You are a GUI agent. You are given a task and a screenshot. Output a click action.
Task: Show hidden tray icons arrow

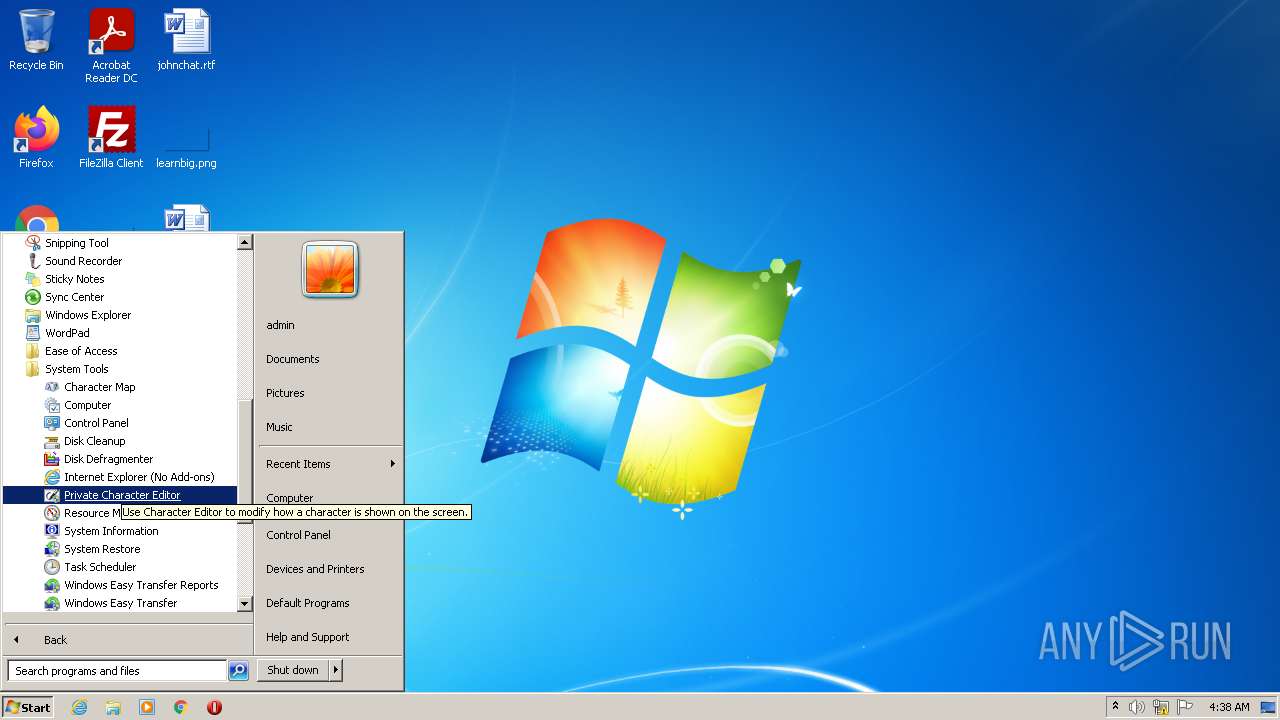tap(1115, 707)
